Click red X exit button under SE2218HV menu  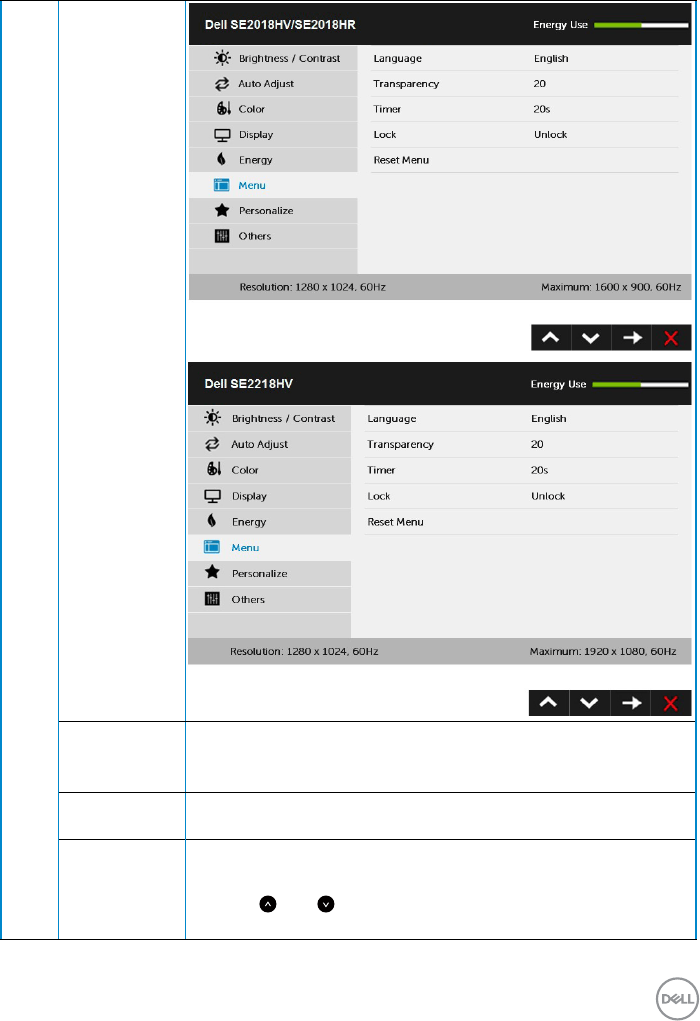pos(671,703)
